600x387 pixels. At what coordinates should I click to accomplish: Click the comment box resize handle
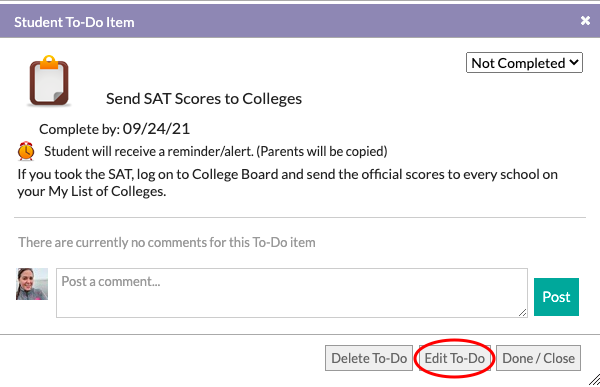[x=523, y=313]
